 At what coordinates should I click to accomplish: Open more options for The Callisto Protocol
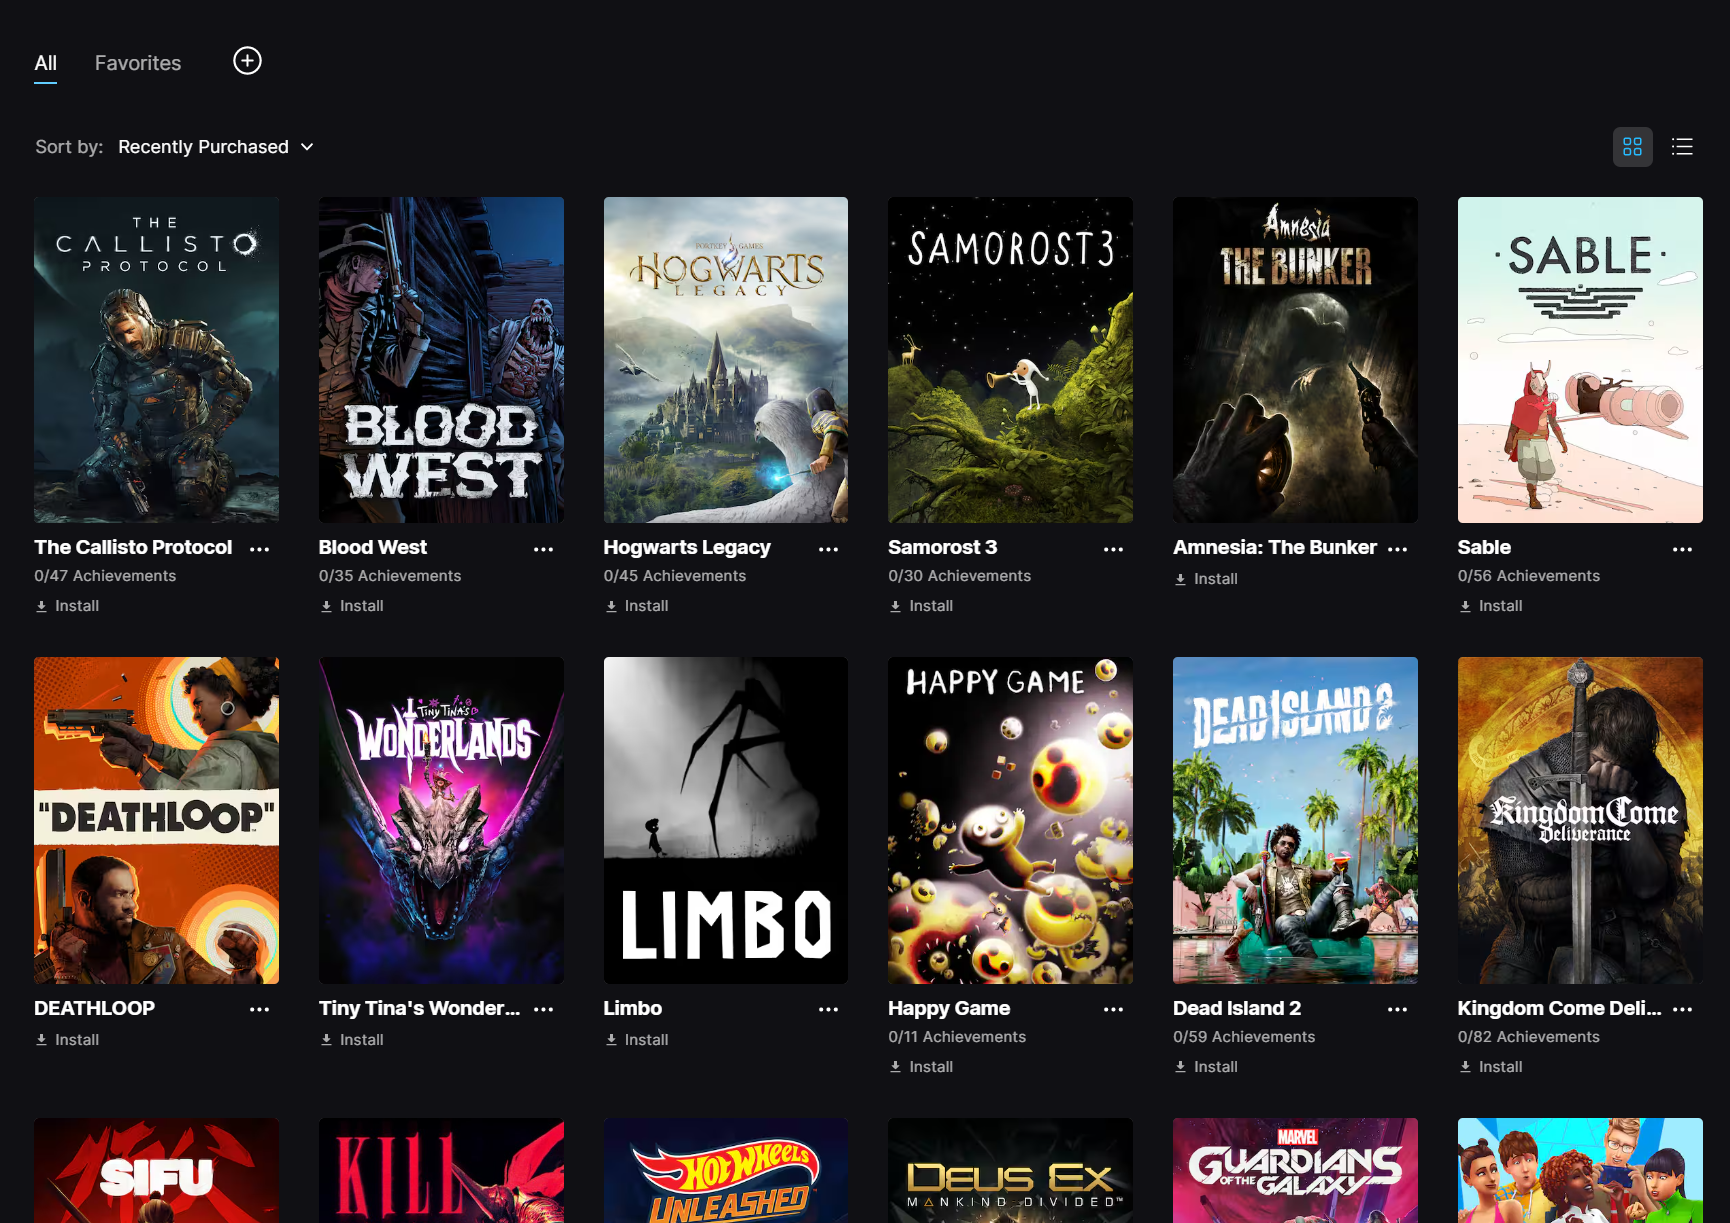259,549
